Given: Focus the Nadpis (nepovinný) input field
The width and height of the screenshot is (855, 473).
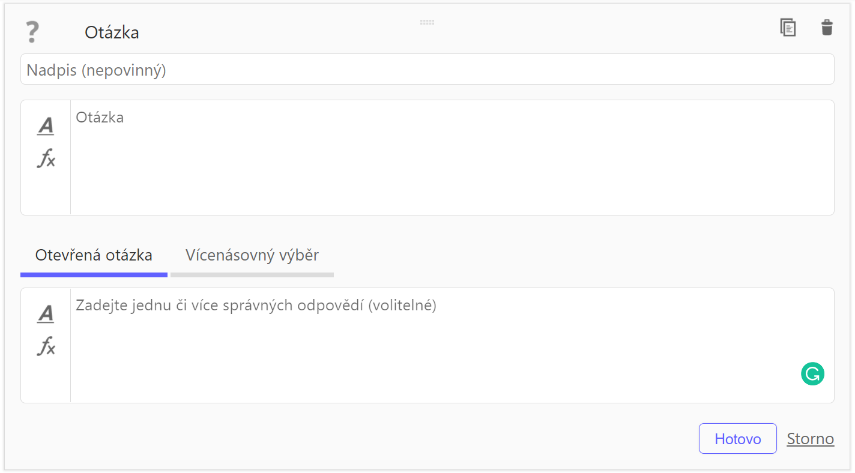Looking at the screenshot, I should [x=427, y=69].
